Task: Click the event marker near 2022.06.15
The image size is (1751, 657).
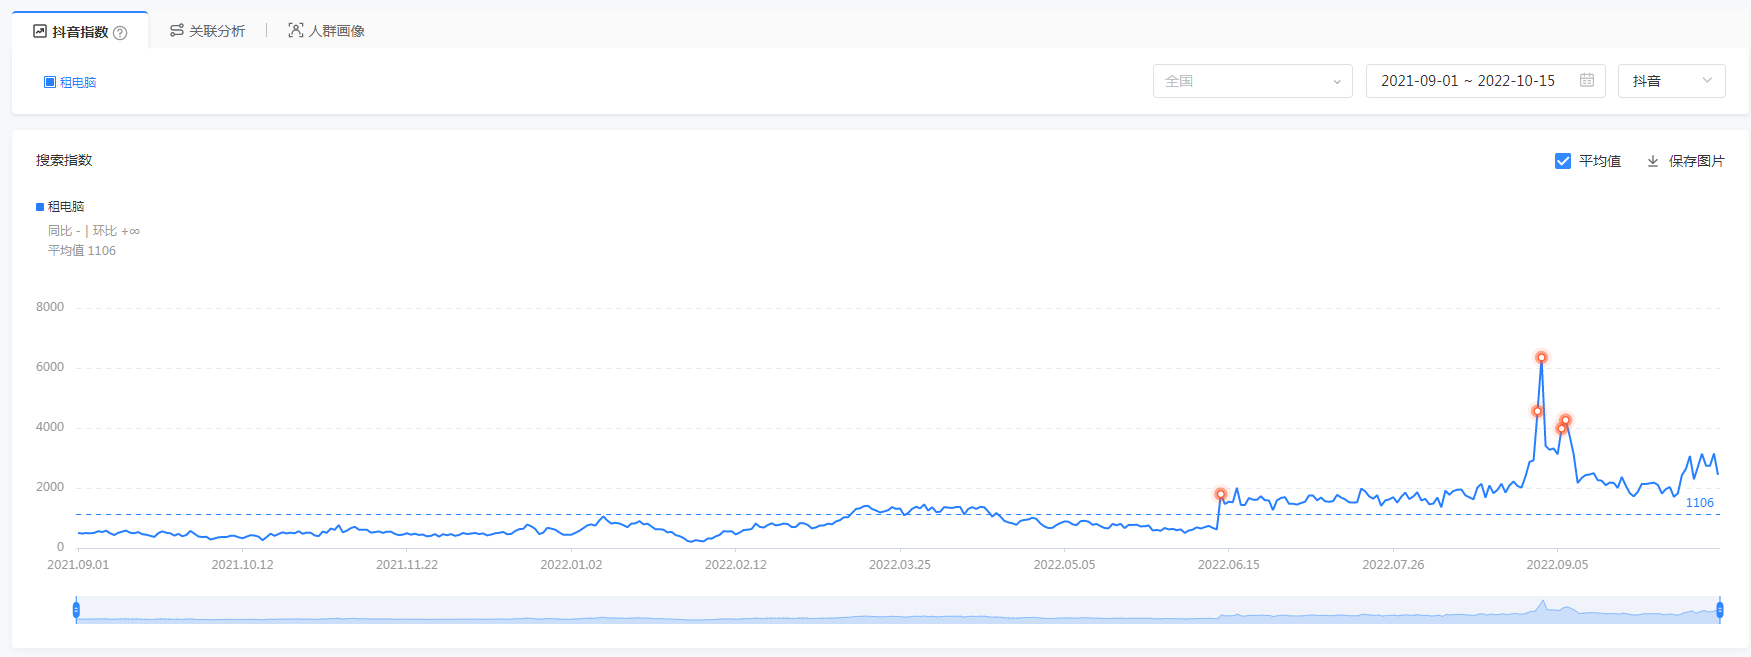Action: pos(1221,494)
